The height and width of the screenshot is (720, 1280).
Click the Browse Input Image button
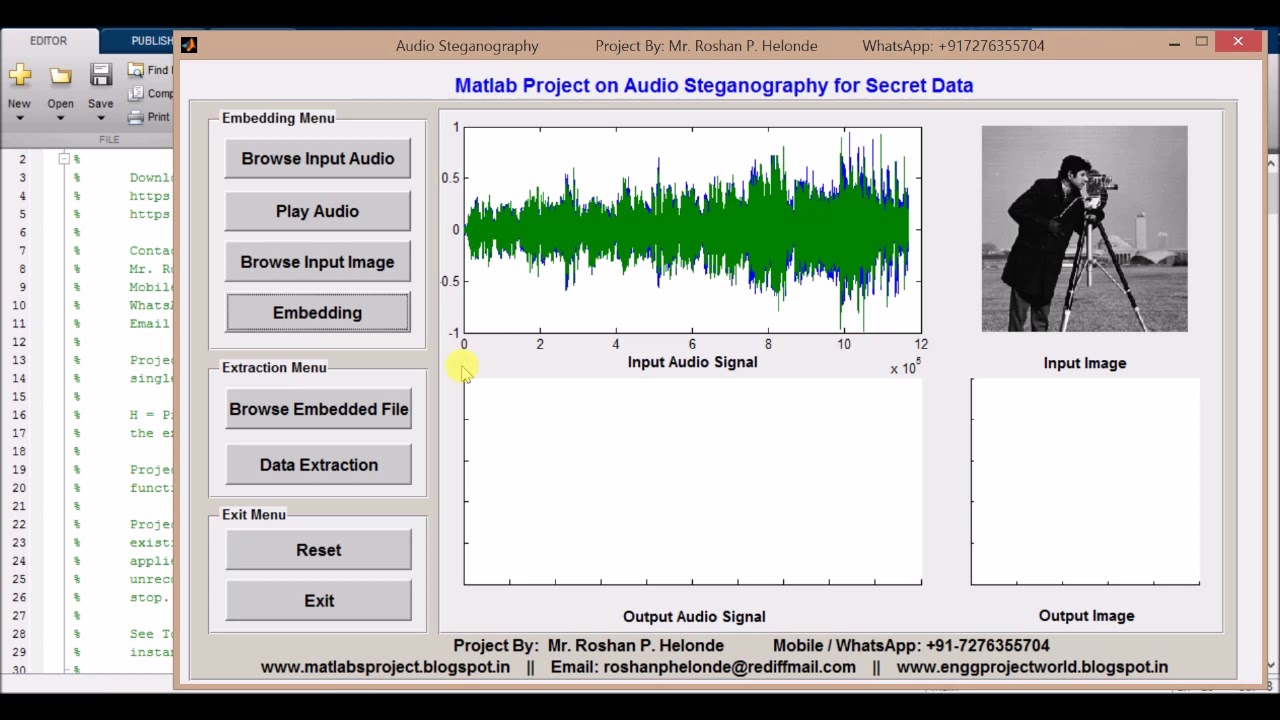[x=317, y=262]
